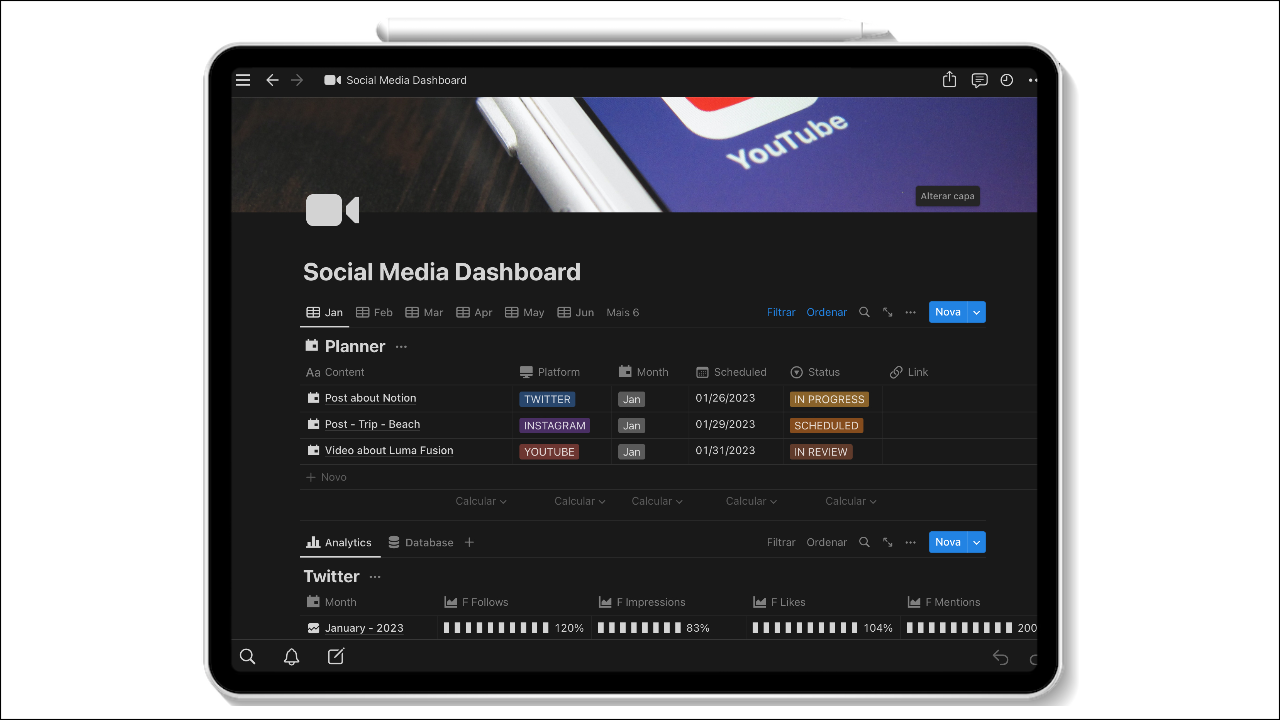
Task: Click the search icon in Planner toolbar
Action: 865,312
